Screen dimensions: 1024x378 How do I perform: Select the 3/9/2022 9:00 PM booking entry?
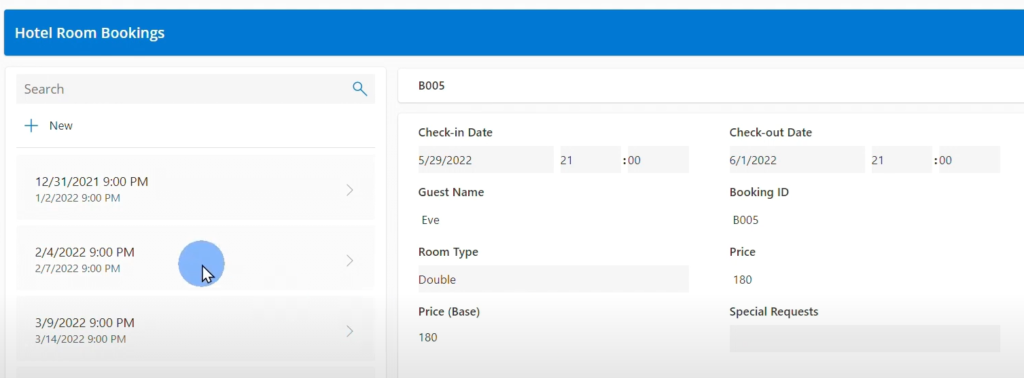pyautogui.click(x=195, y=329)
